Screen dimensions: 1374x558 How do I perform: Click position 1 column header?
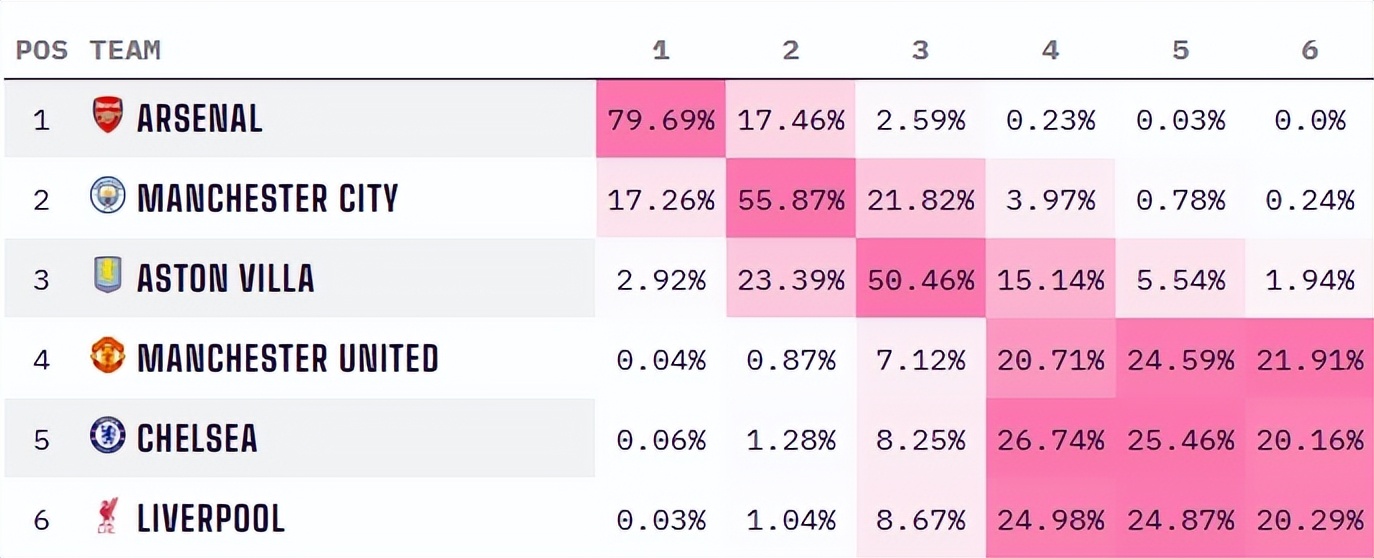661,50
